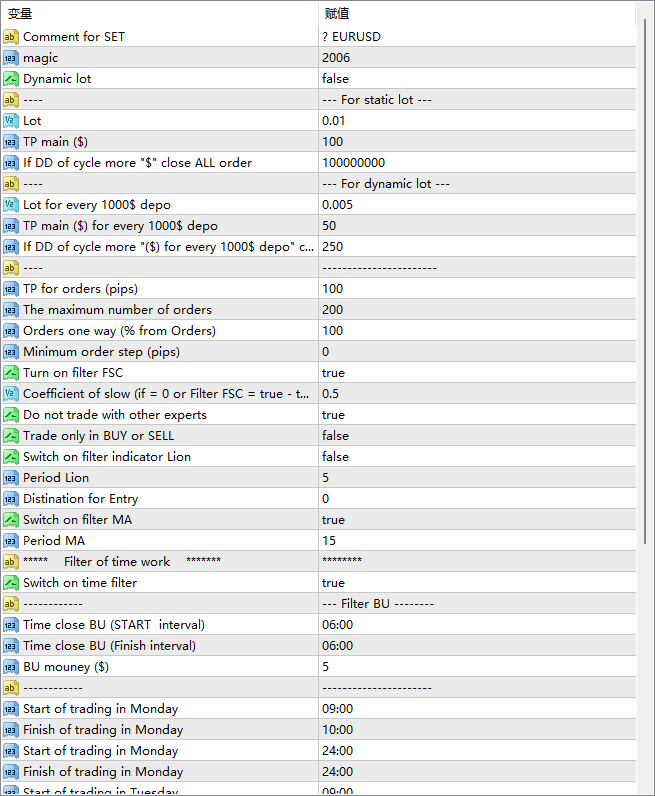655x796 pixels.
Task: Select the value 50 for TP main per 1000$ depo
Action: [477, 226]
